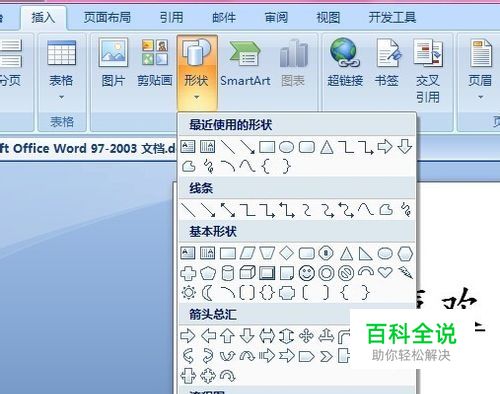Pick the crescent moon shape
This screenshot has width=500, height=394.
[207, 293]
